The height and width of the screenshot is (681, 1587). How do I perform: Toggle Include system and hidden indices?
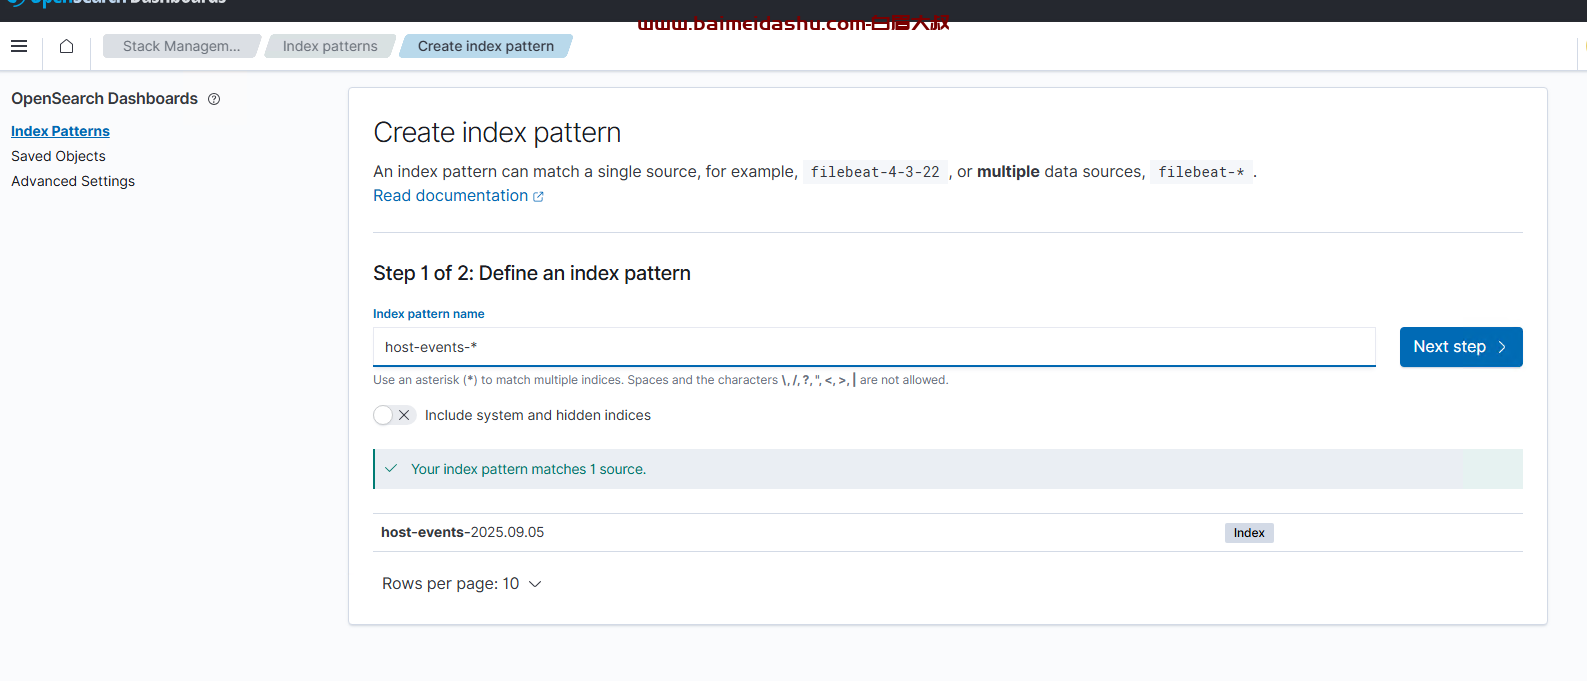click(x=394, y=415)
